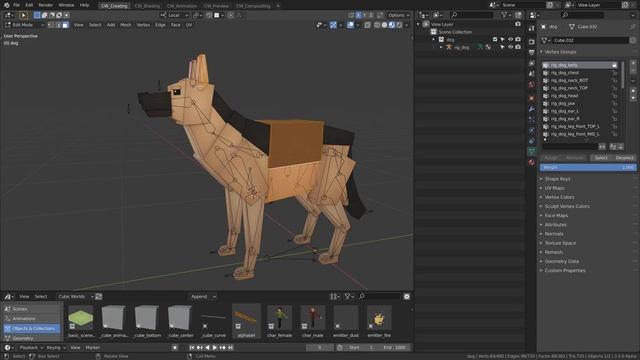Open the Output properties tab icon
640x360 pixels.
coord(531,52)
